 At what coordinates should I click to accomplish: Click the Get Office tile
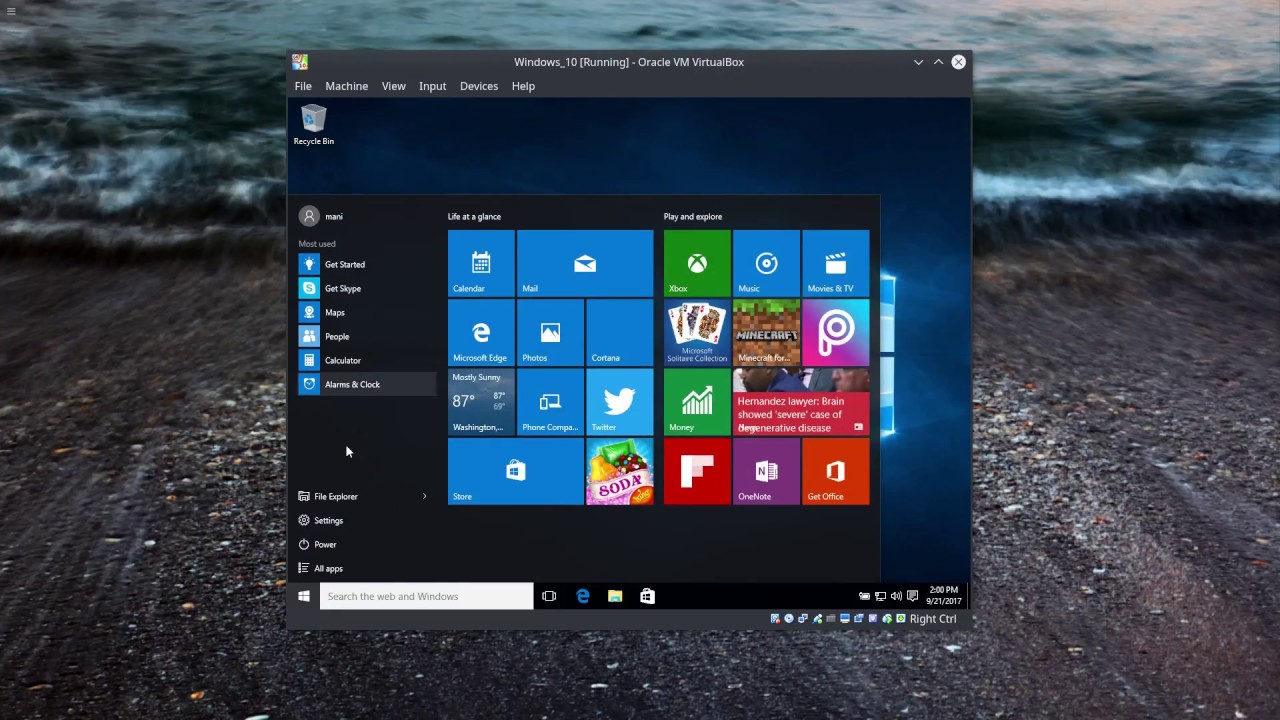click(835, 471)
